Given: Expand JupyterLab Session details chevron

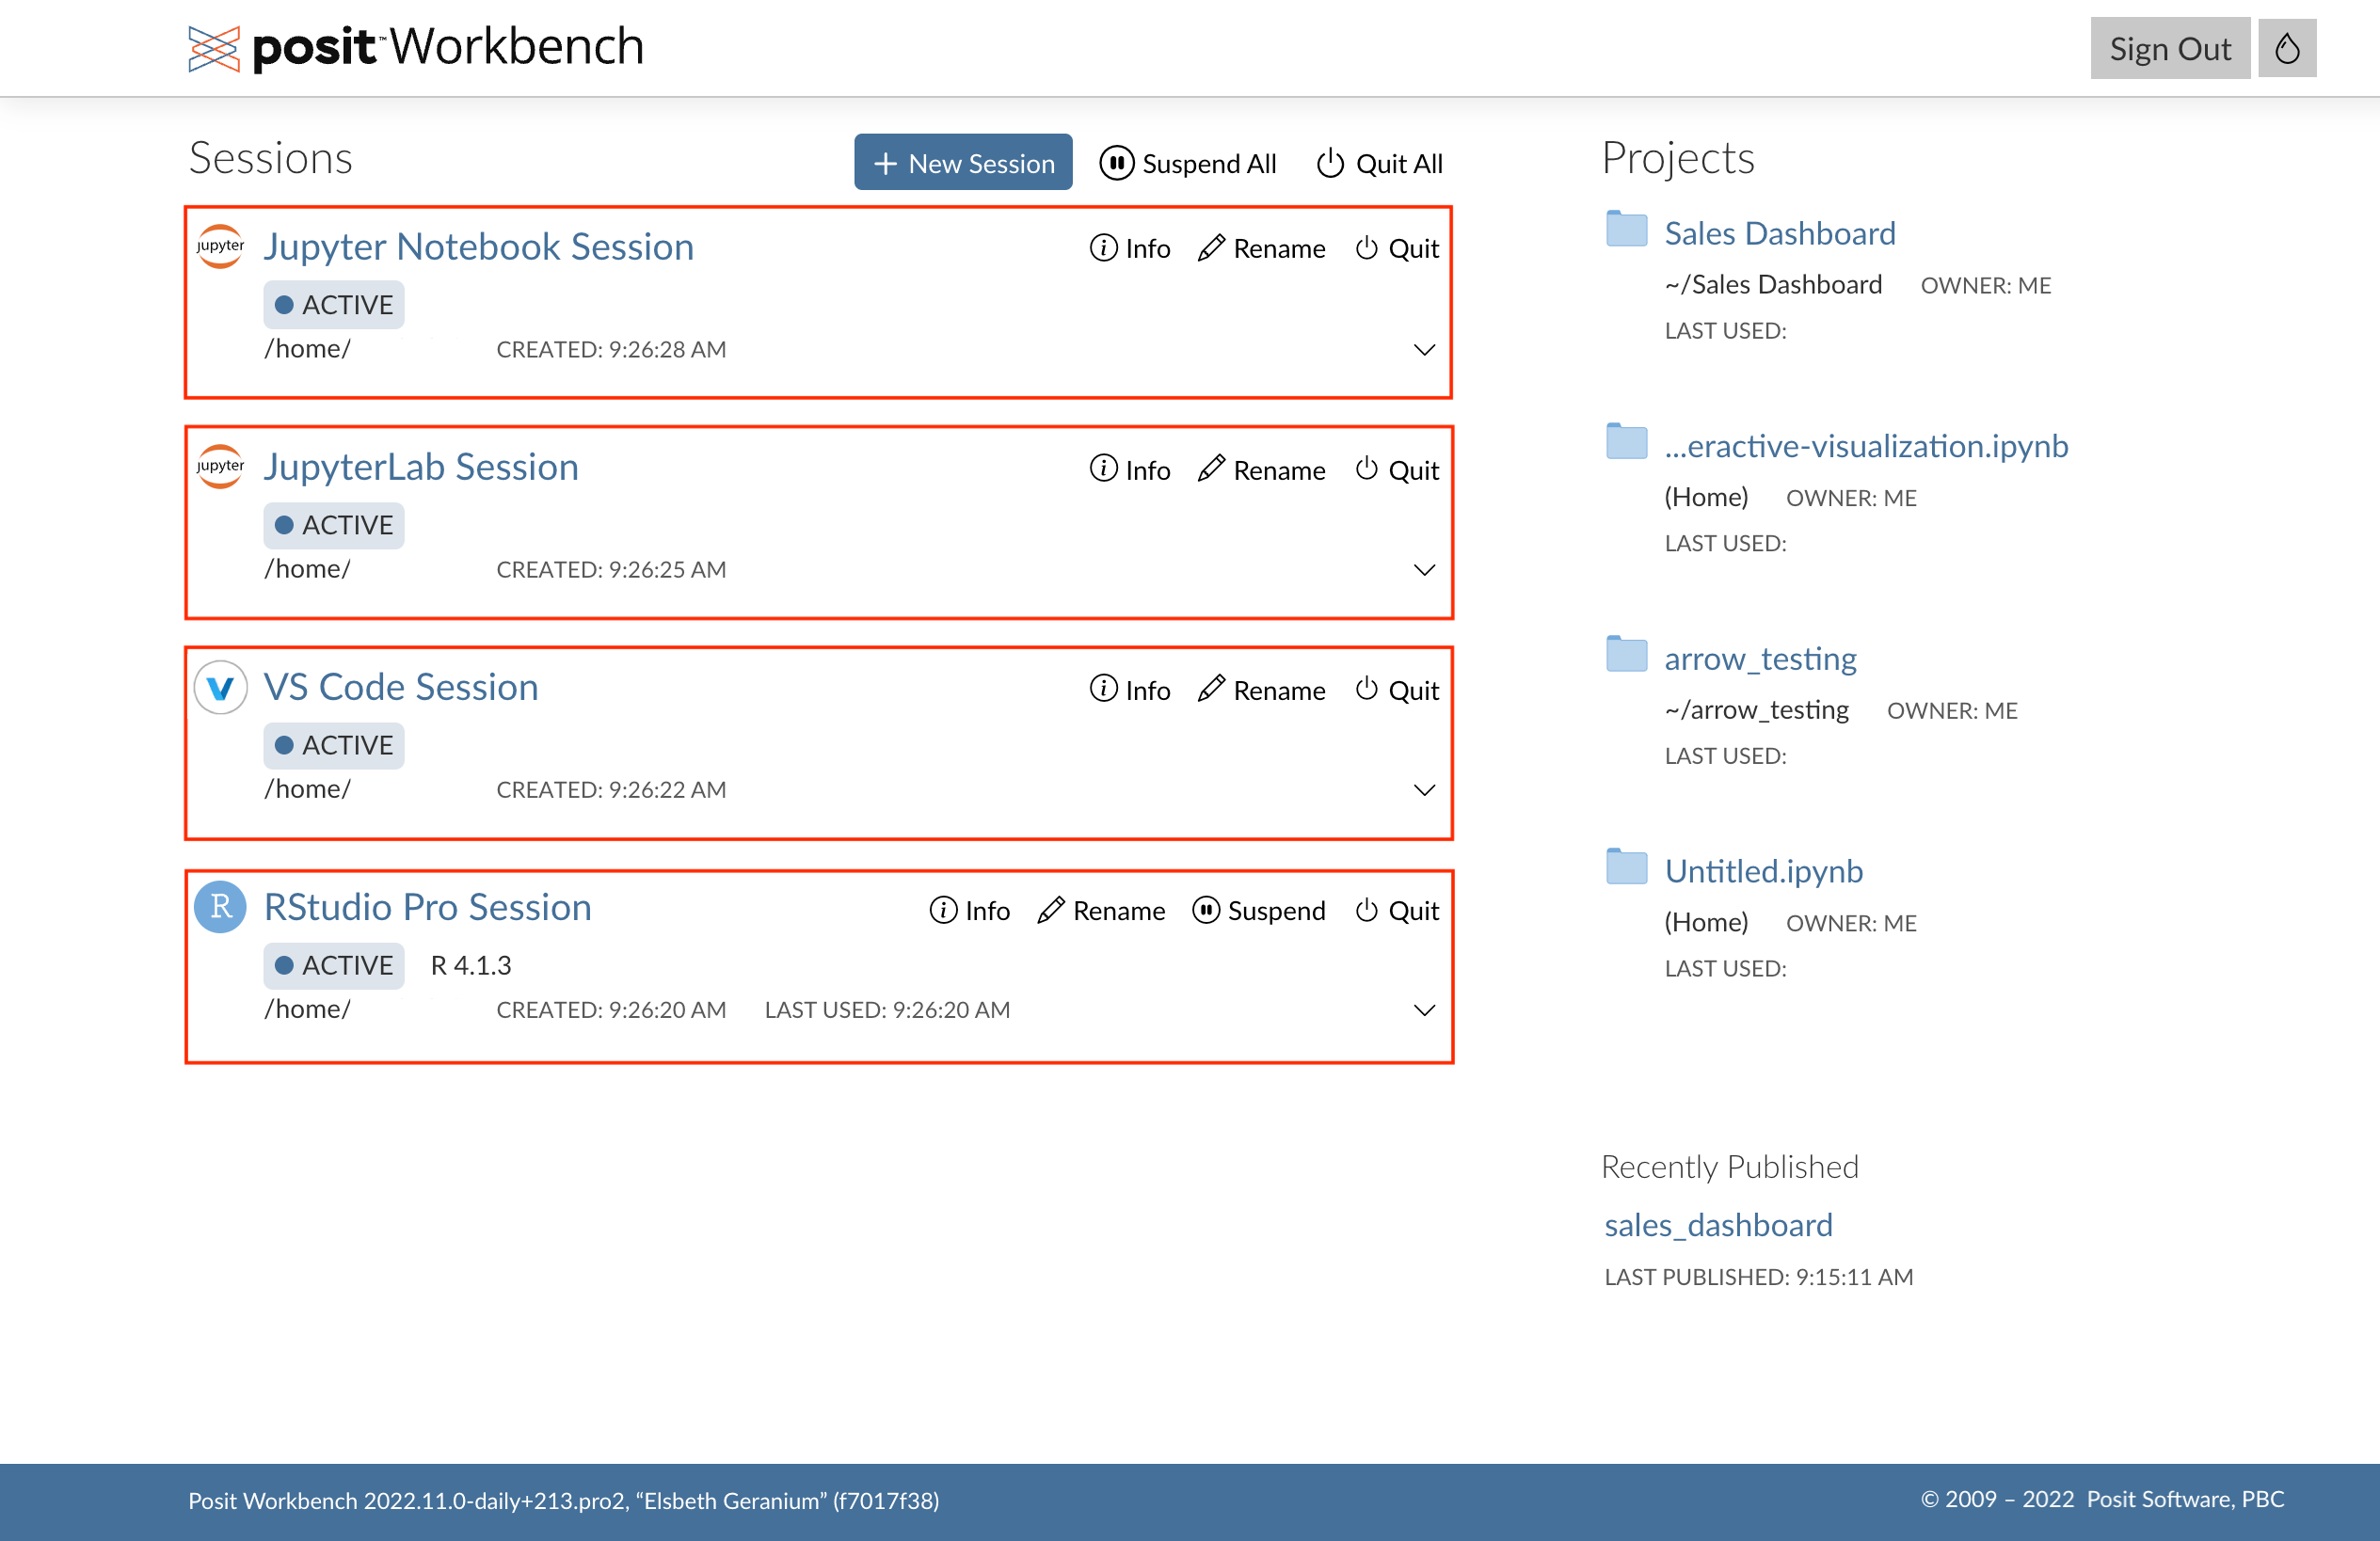Looking at the screenshot, I should [x=1424, y=570].
